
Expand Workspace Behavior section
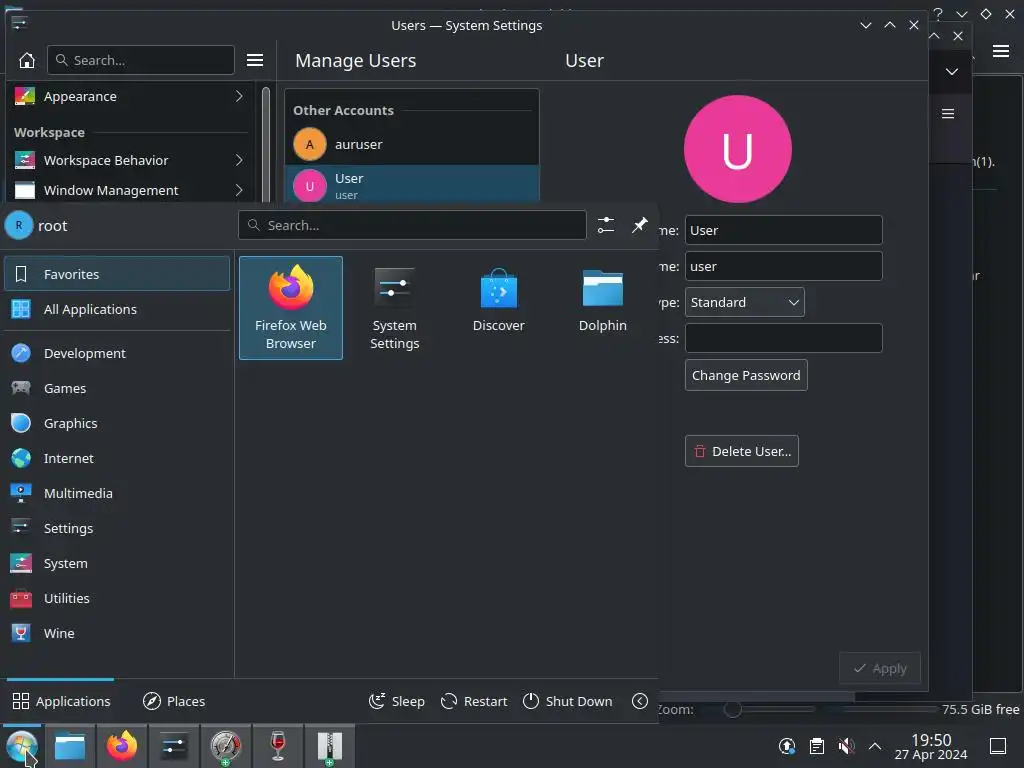tap(129, 160)
